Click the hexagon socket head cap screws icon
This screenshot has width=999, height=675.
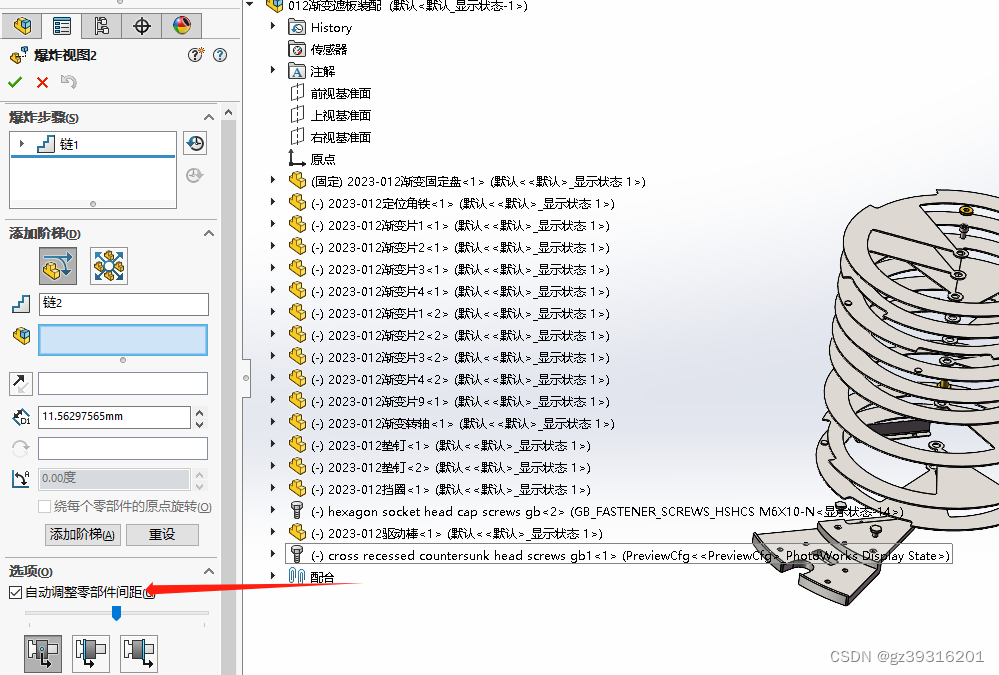[x=297, y=511]
